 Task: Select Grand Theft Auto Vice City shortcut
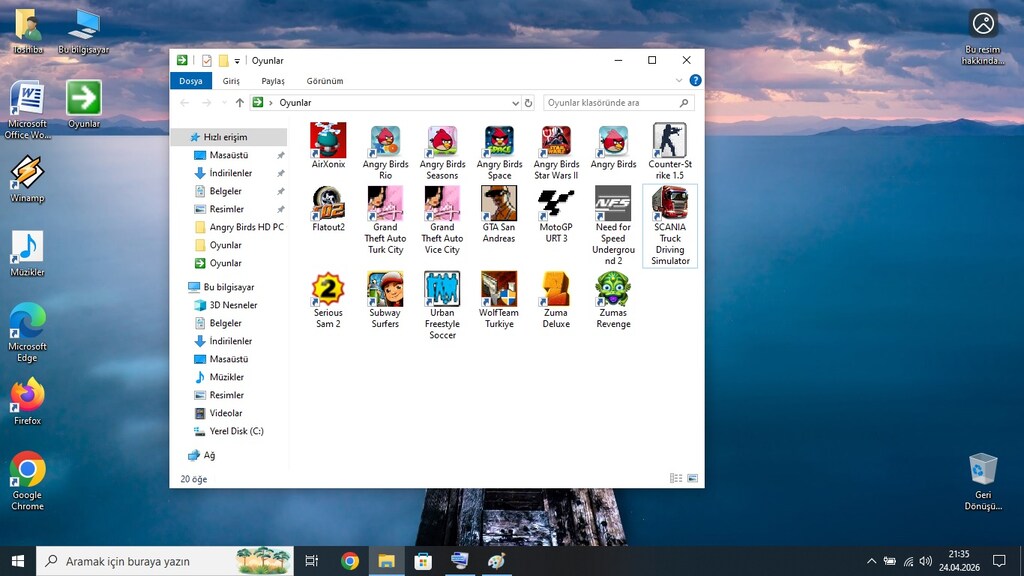[442, 220]
